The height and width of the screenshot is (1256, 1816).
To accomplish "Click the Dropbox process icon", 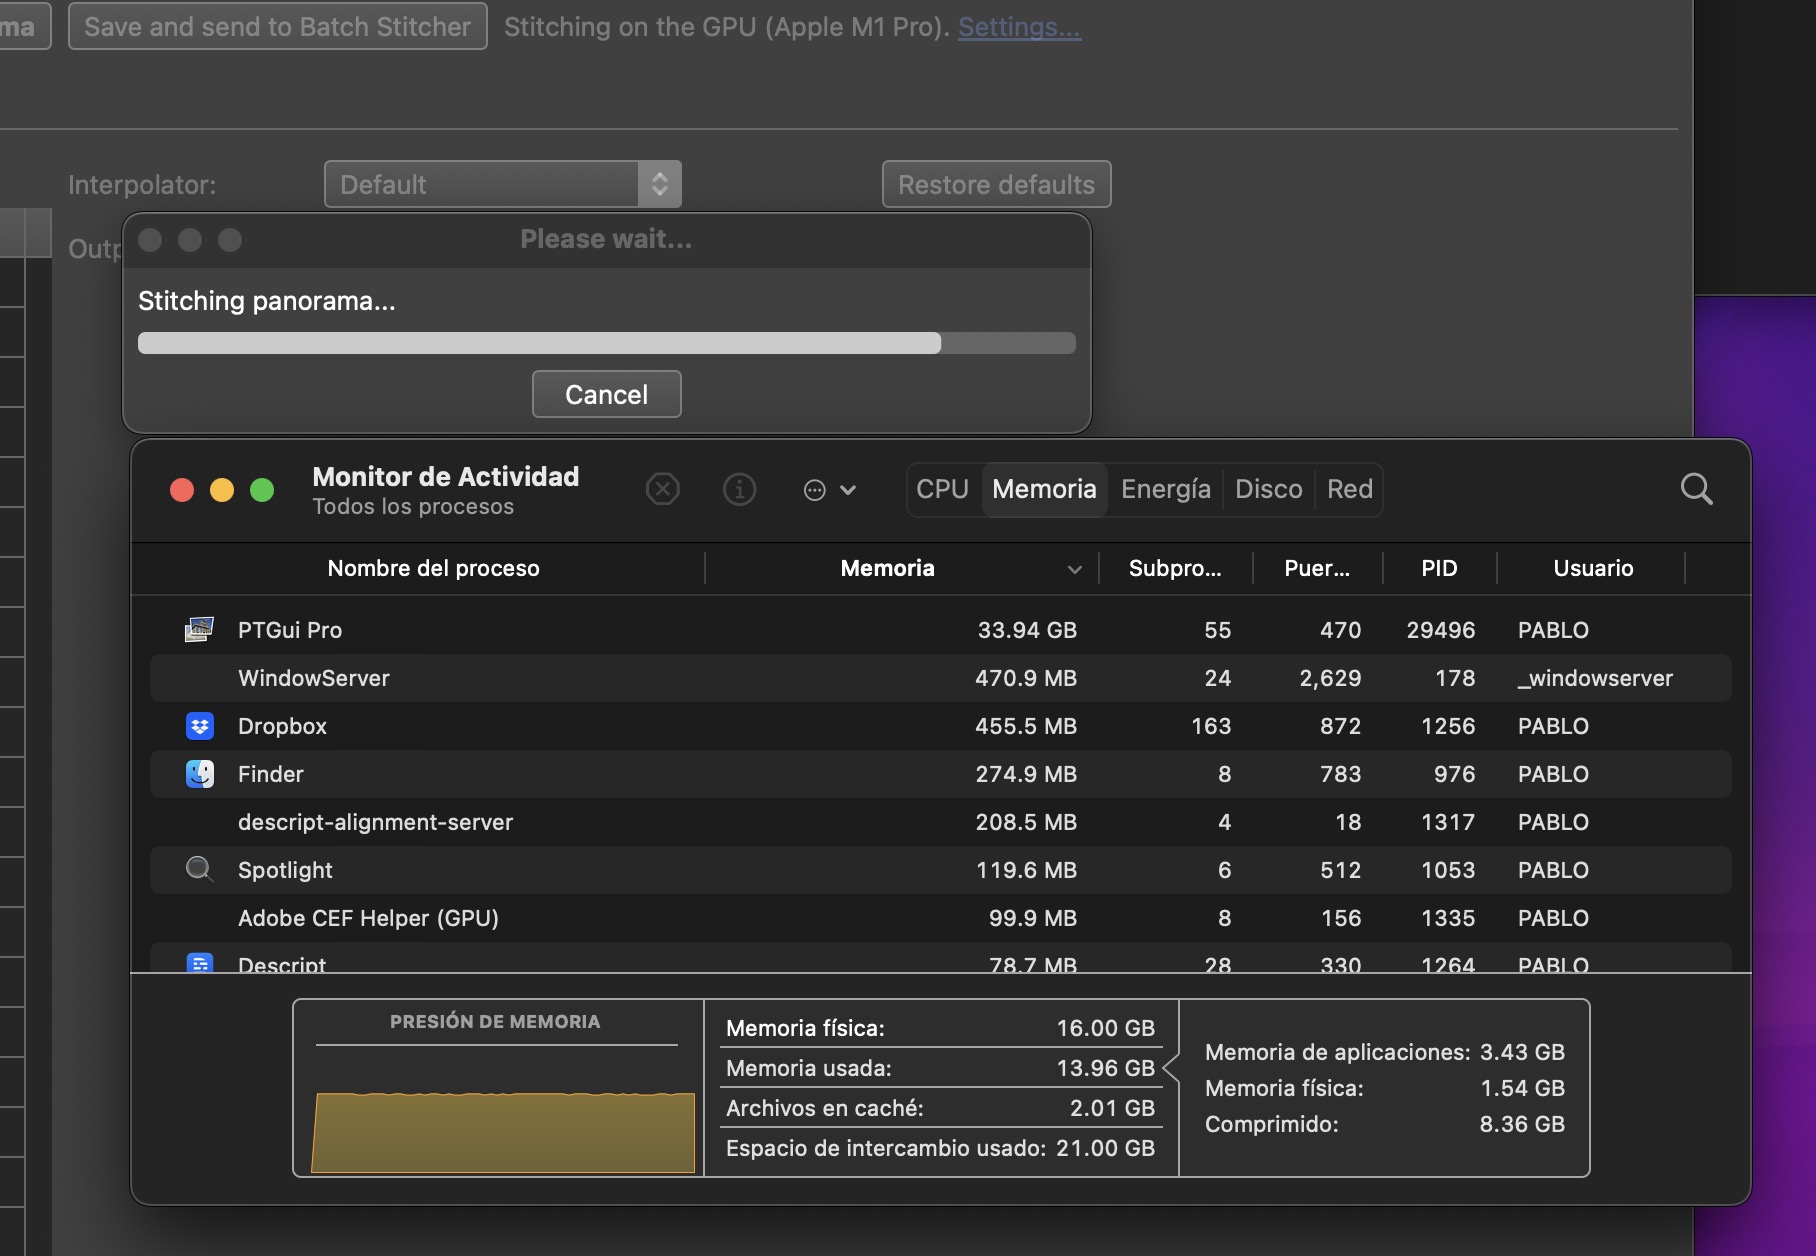I will click(200, 726).
